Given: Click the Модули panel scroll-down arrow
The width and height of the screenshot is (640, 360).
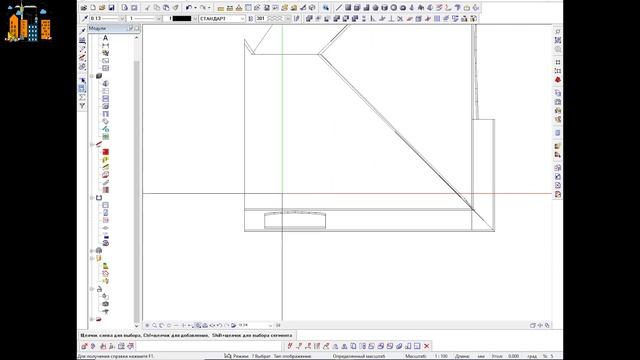Looking at the screenshot, I should 136,325.
